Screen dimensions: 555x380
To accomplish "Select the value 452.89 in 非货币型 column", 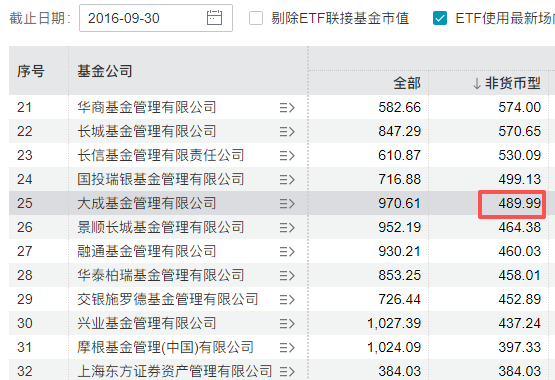I will [520, 299].
